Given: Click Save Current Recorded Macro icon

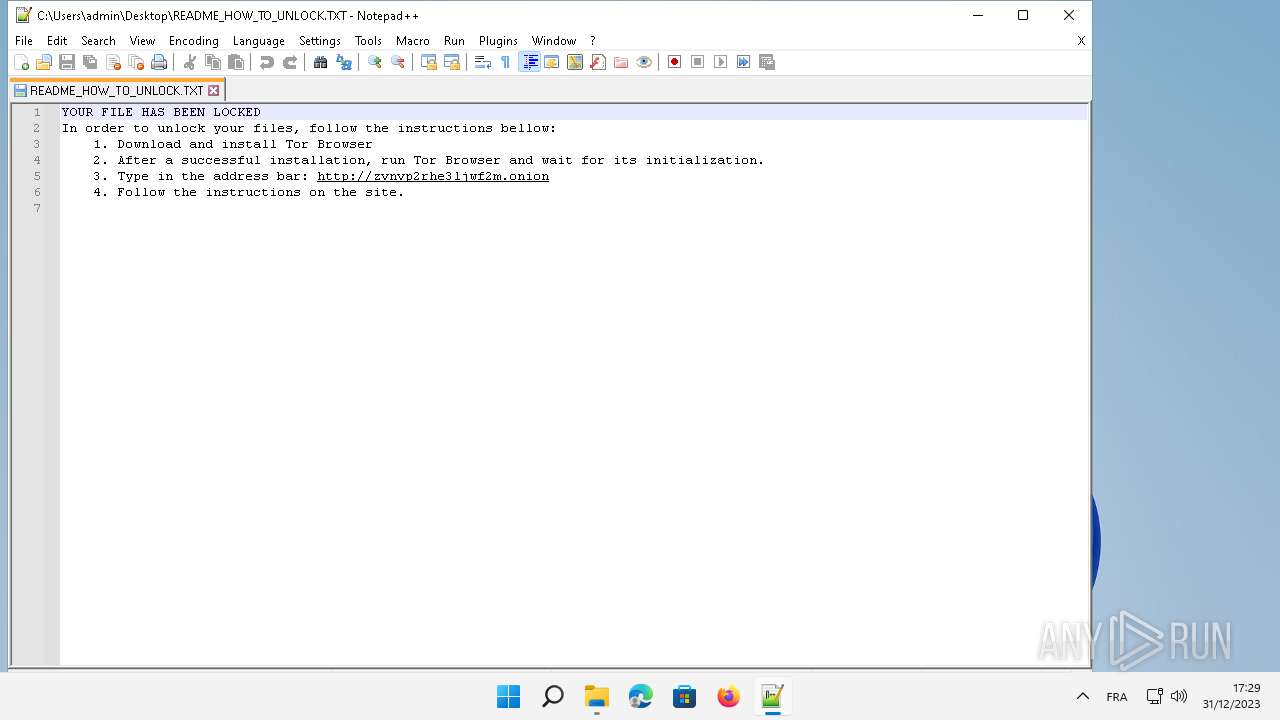Looking at the screenshot, I should 767,62.
